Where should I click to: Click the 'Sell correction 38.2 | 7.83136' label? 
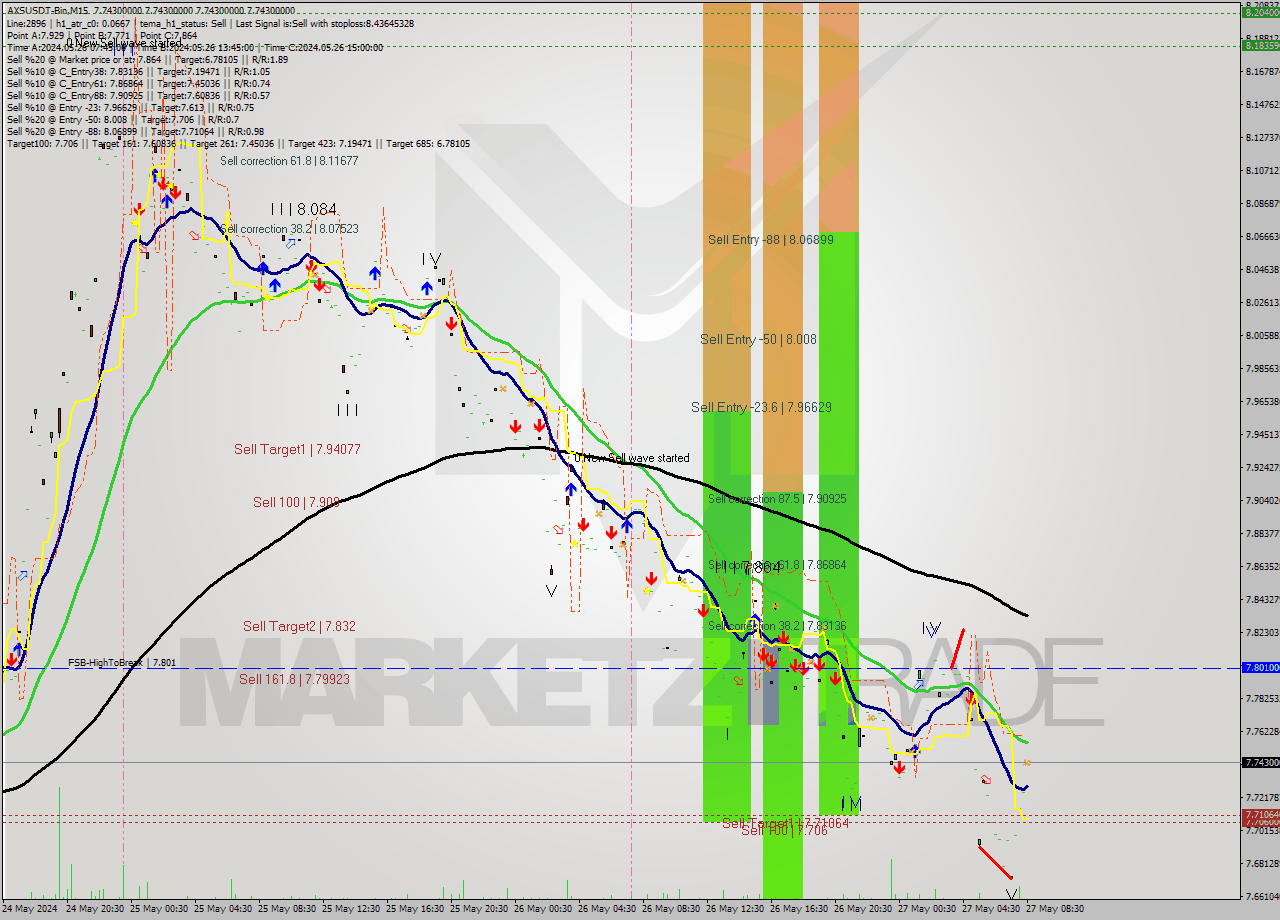777,626
